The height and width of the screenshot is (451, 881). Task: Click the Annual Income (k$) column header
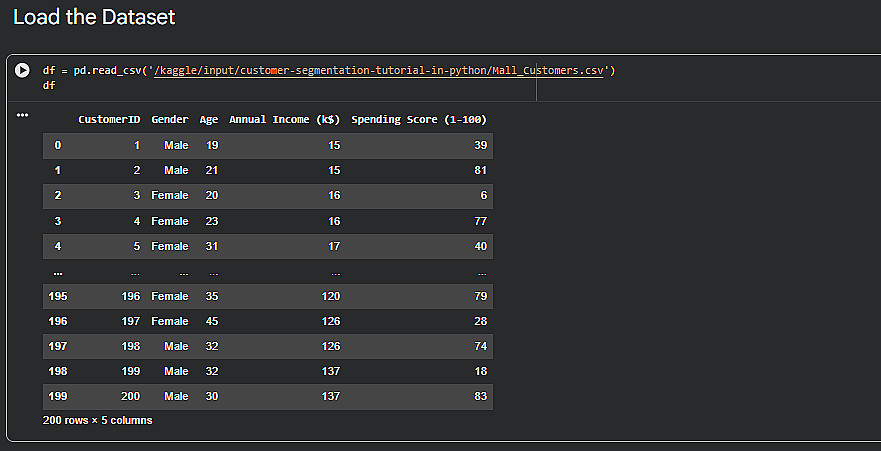(284, 120)
